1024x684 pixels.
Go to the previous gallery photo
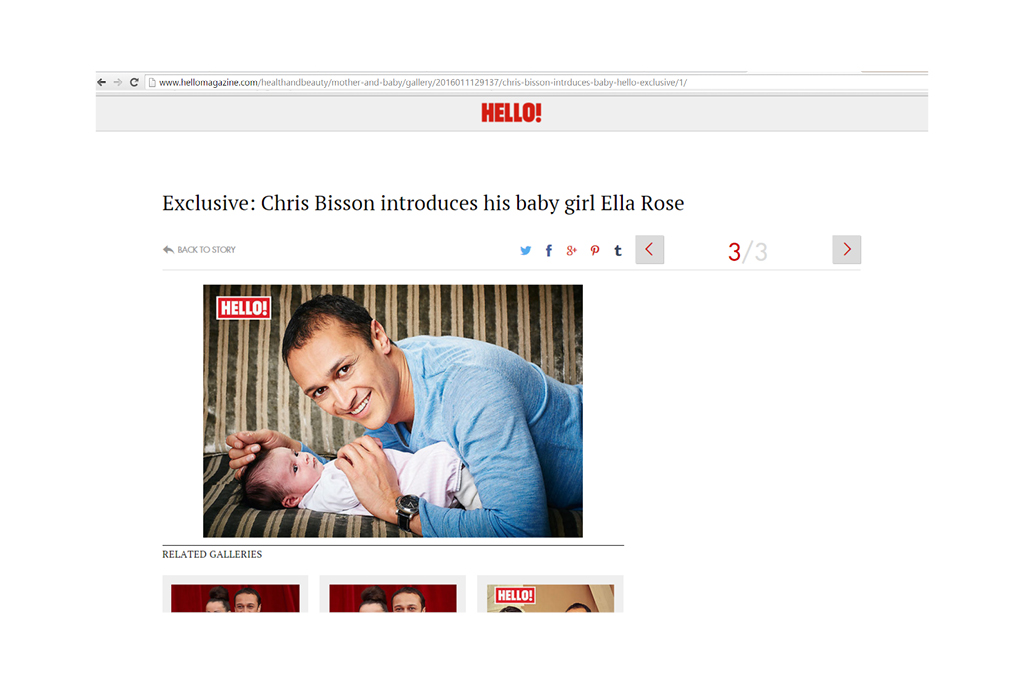pos(650,250)
